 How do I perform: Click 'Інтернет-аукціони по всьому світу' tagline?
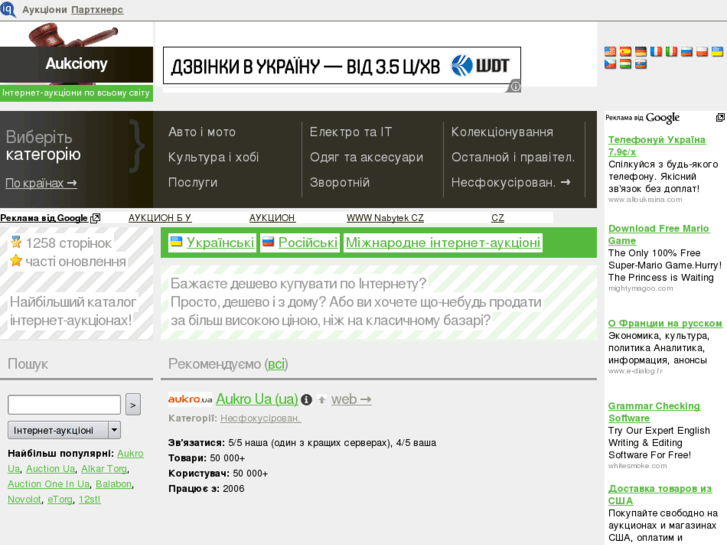(76, 93)
